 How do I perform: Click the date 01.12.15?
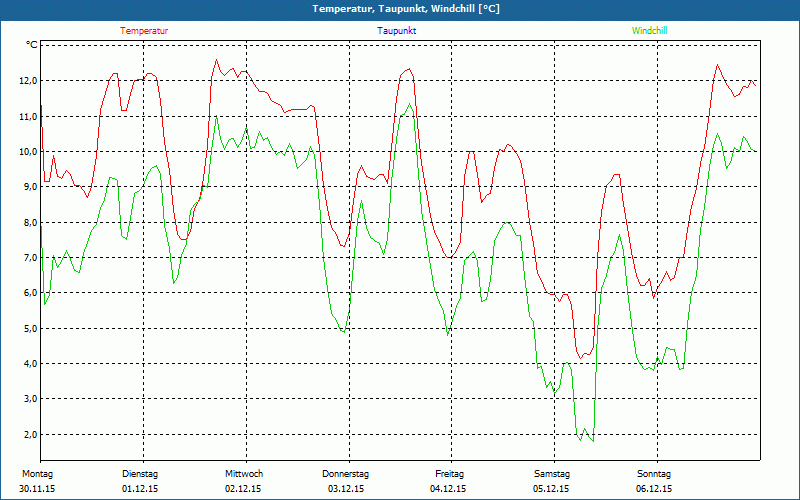140,489
